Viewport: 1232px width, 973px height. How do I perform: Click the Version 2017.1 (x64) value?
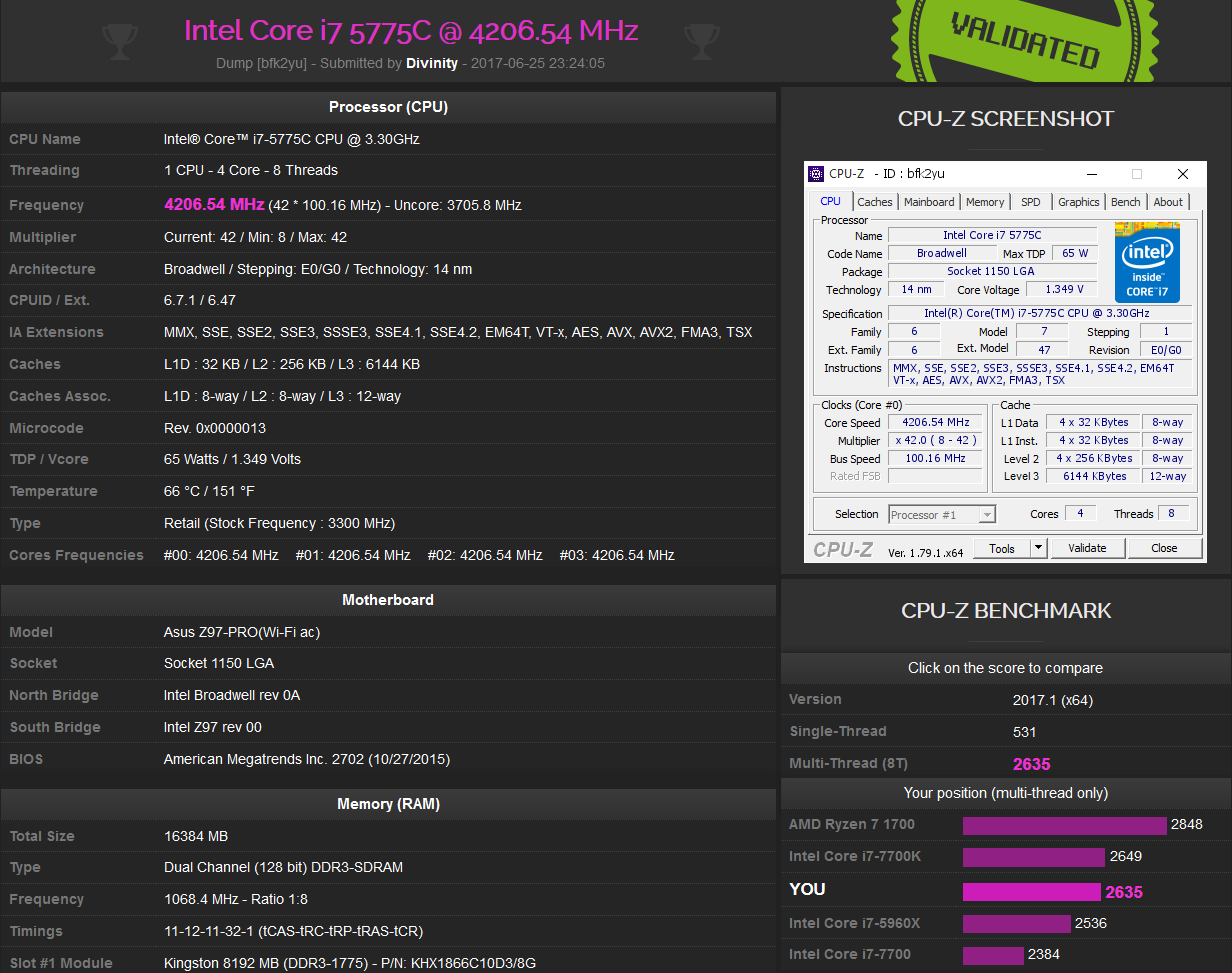[1054, 700]
